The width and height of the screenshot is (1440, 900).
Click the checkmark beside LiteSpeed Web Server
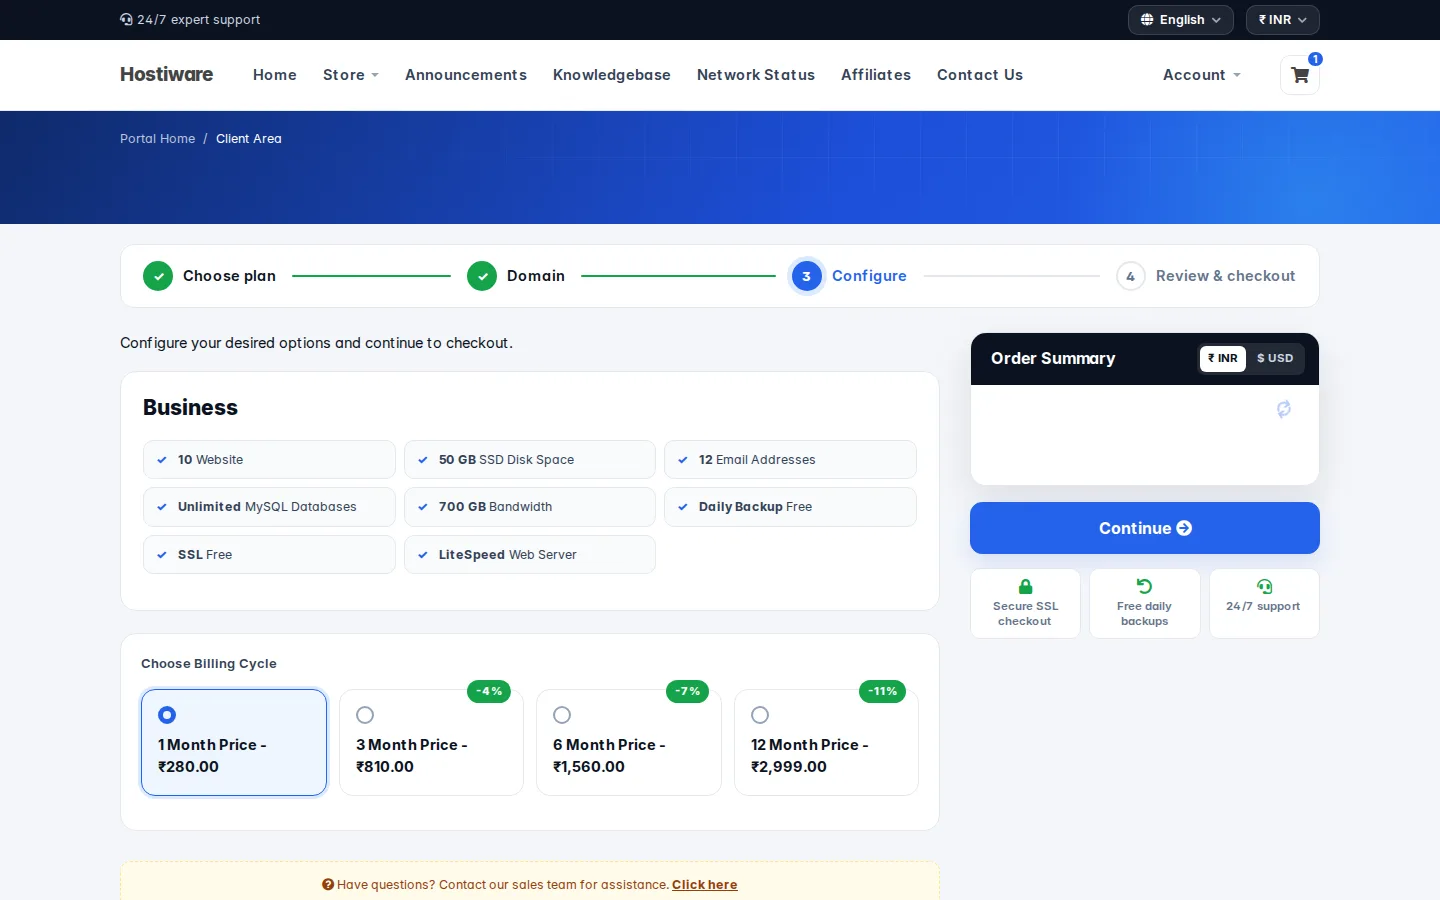(423, 555)
